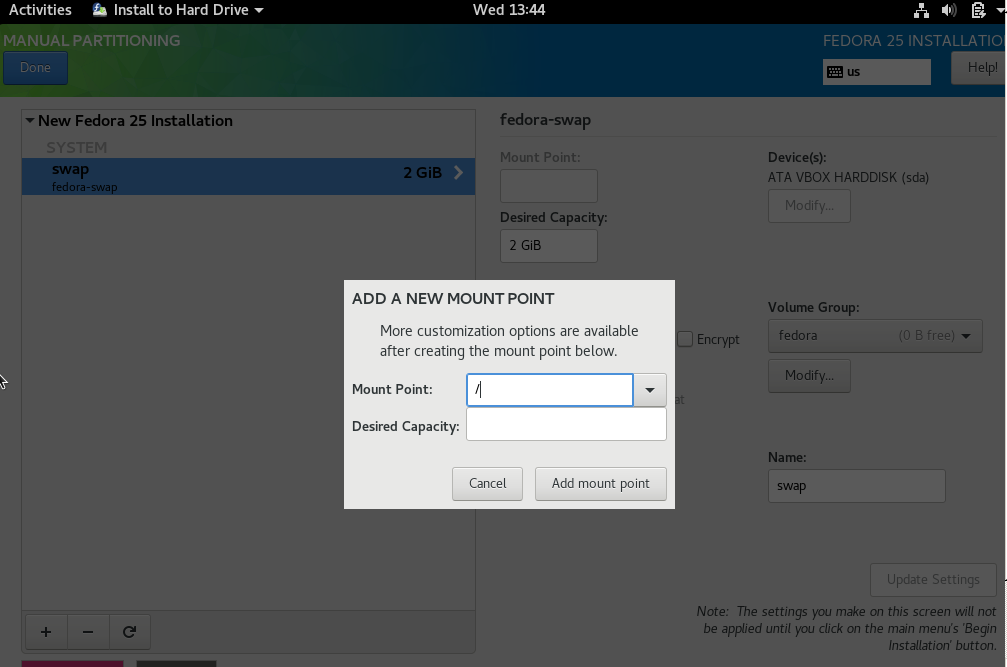Toggle the Encrypt checkbox

click(685, 339)
